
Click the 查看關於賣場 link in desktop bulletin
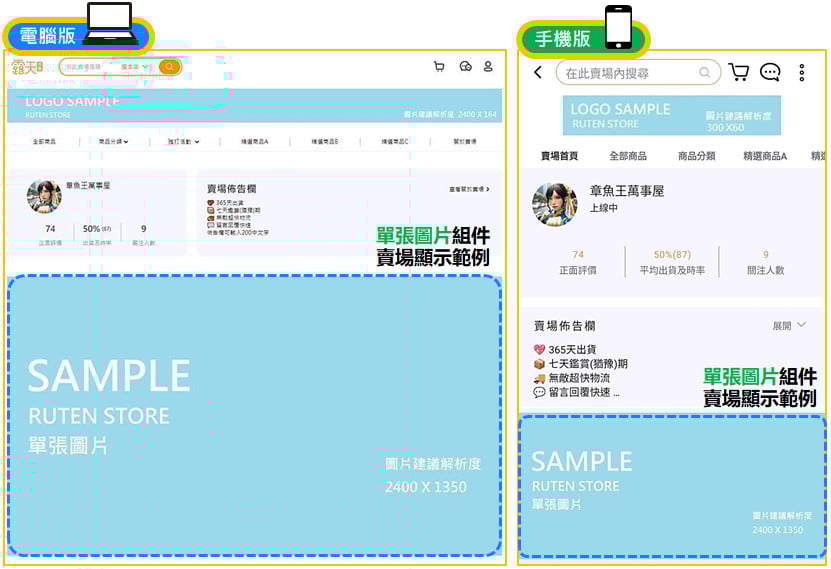tap(468, 188)
